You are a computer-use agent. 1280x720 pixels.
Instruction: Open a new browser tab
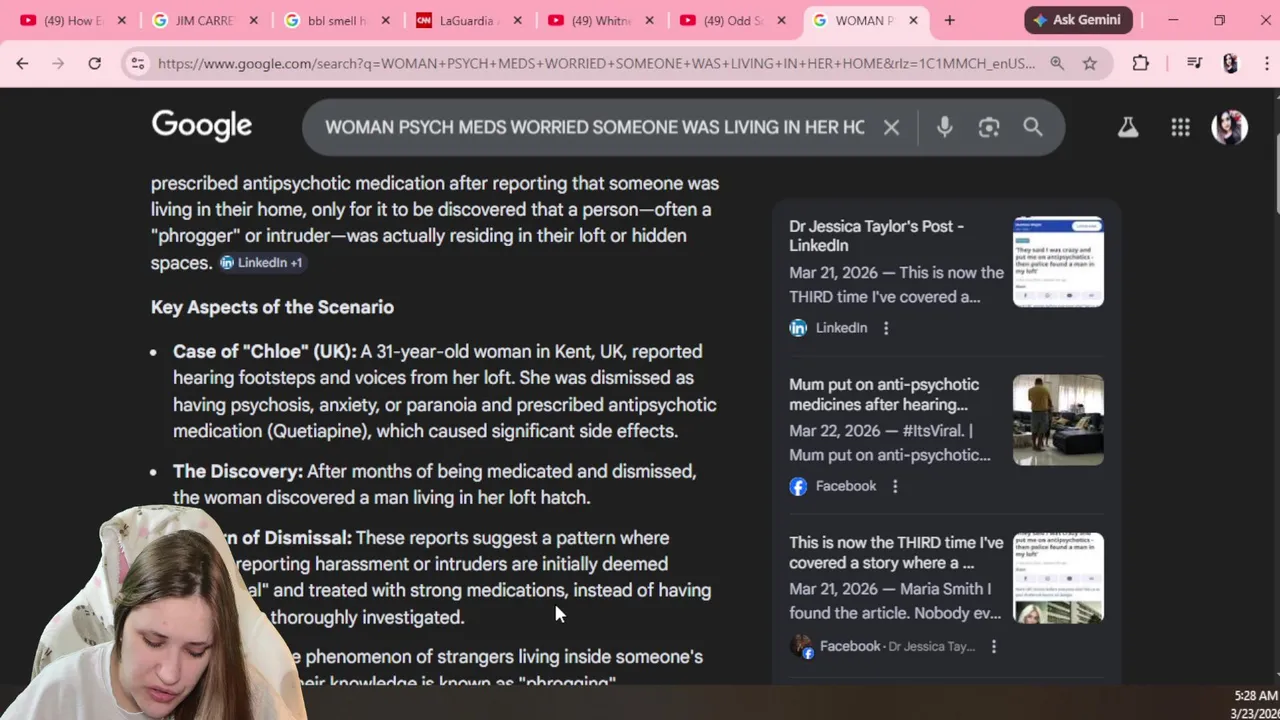coord(949,20)
